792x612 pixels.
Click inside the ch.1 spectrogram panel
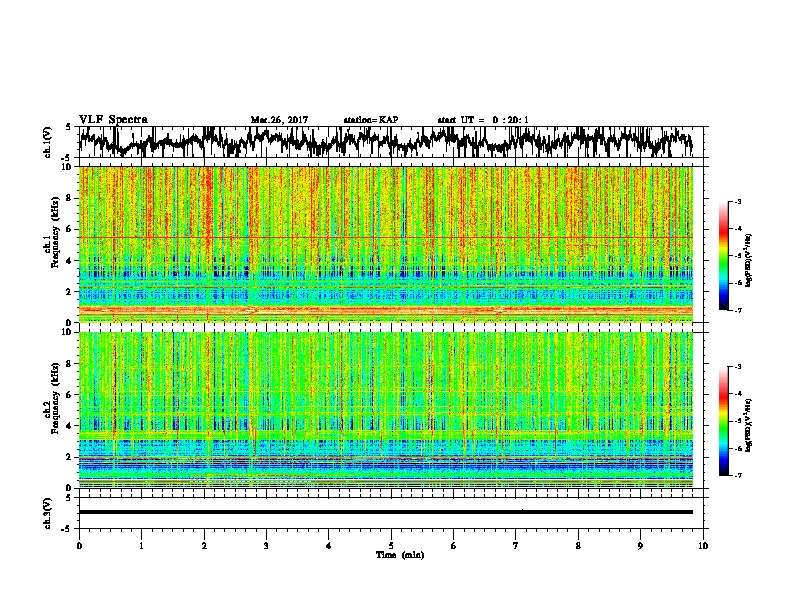[386, 244]
